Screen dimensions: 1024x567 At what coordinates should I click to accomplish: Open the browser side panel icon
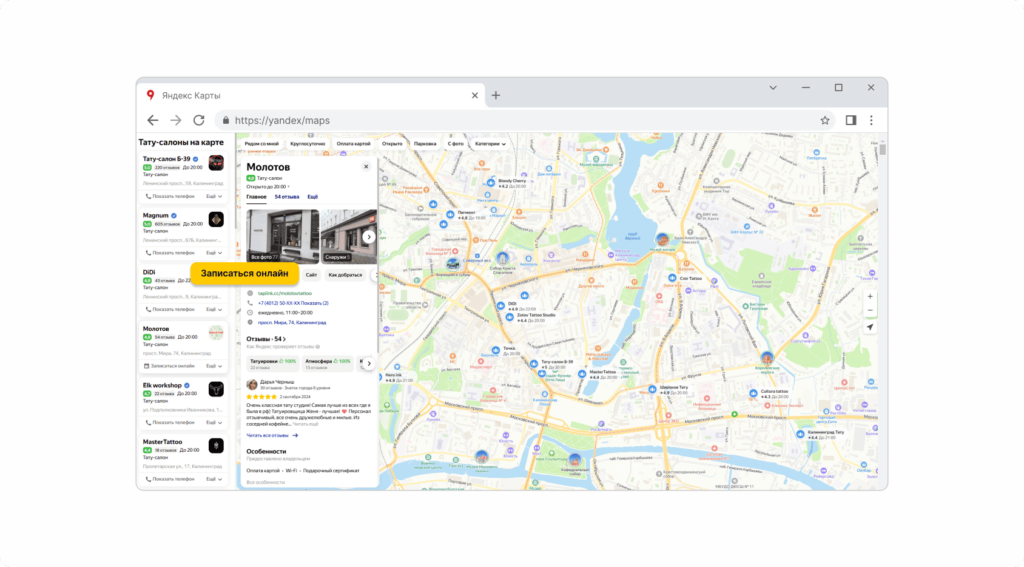tap(850, 120)
